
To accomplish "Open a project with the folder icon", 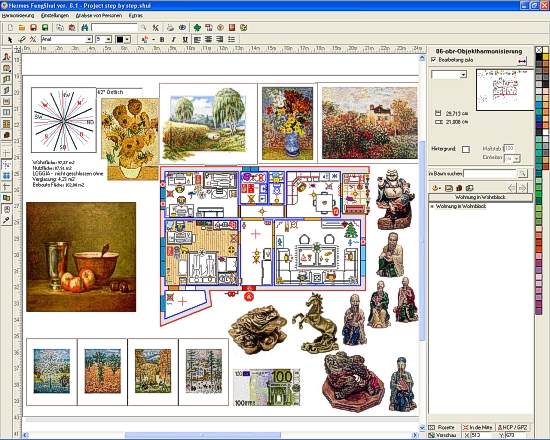I will (x=22, y=28).
